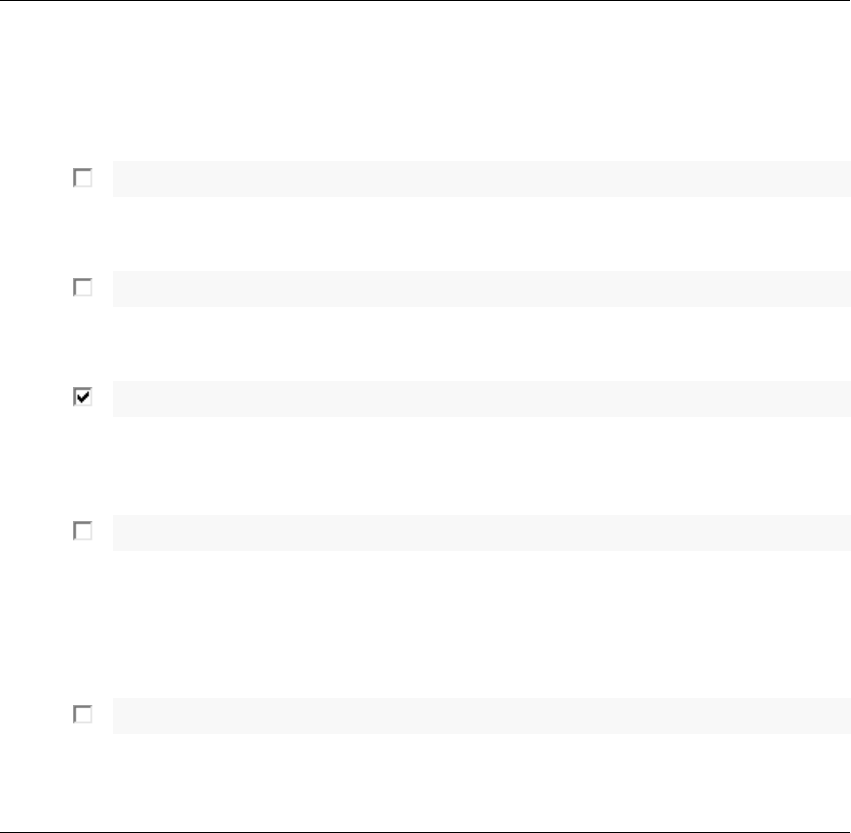The height and width of the screenshot is (833, 851).
Task: Check the first checkbox in the list
Action: tap(83, 178)
